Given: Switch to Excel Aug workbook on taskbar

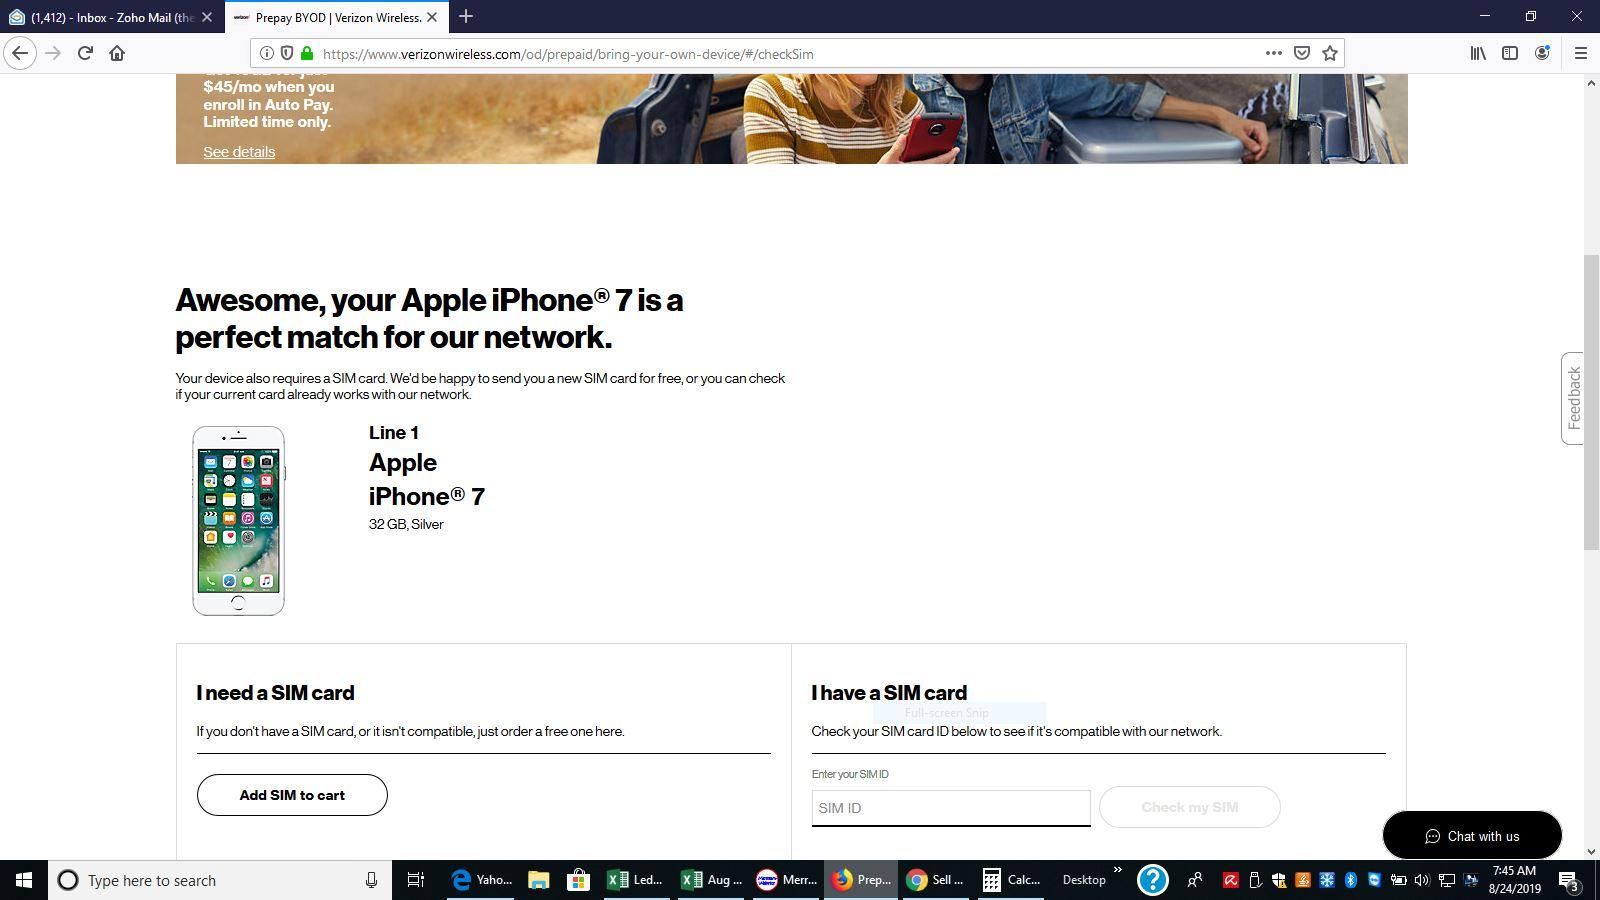Looking at the screenshot, I should click(711, 880).
